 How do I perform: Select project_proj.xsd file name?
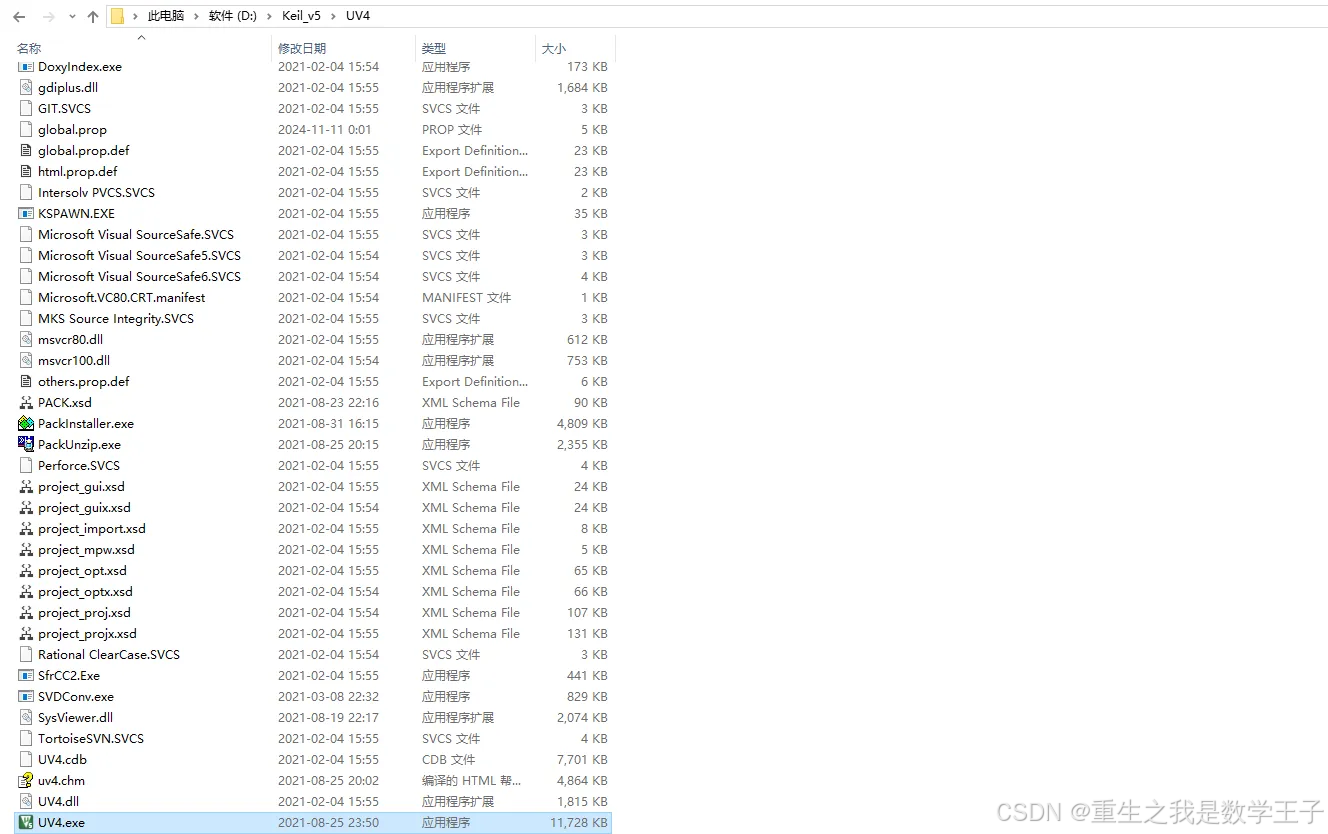click(x=84, y=612)
